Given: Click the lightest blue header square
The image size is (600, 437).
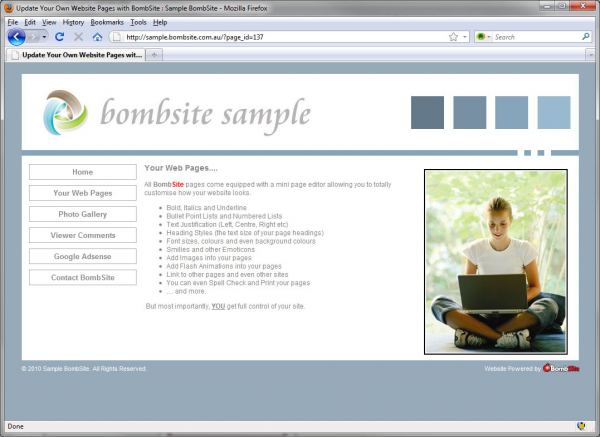Looking at the screenshot, I should [554, 113].
